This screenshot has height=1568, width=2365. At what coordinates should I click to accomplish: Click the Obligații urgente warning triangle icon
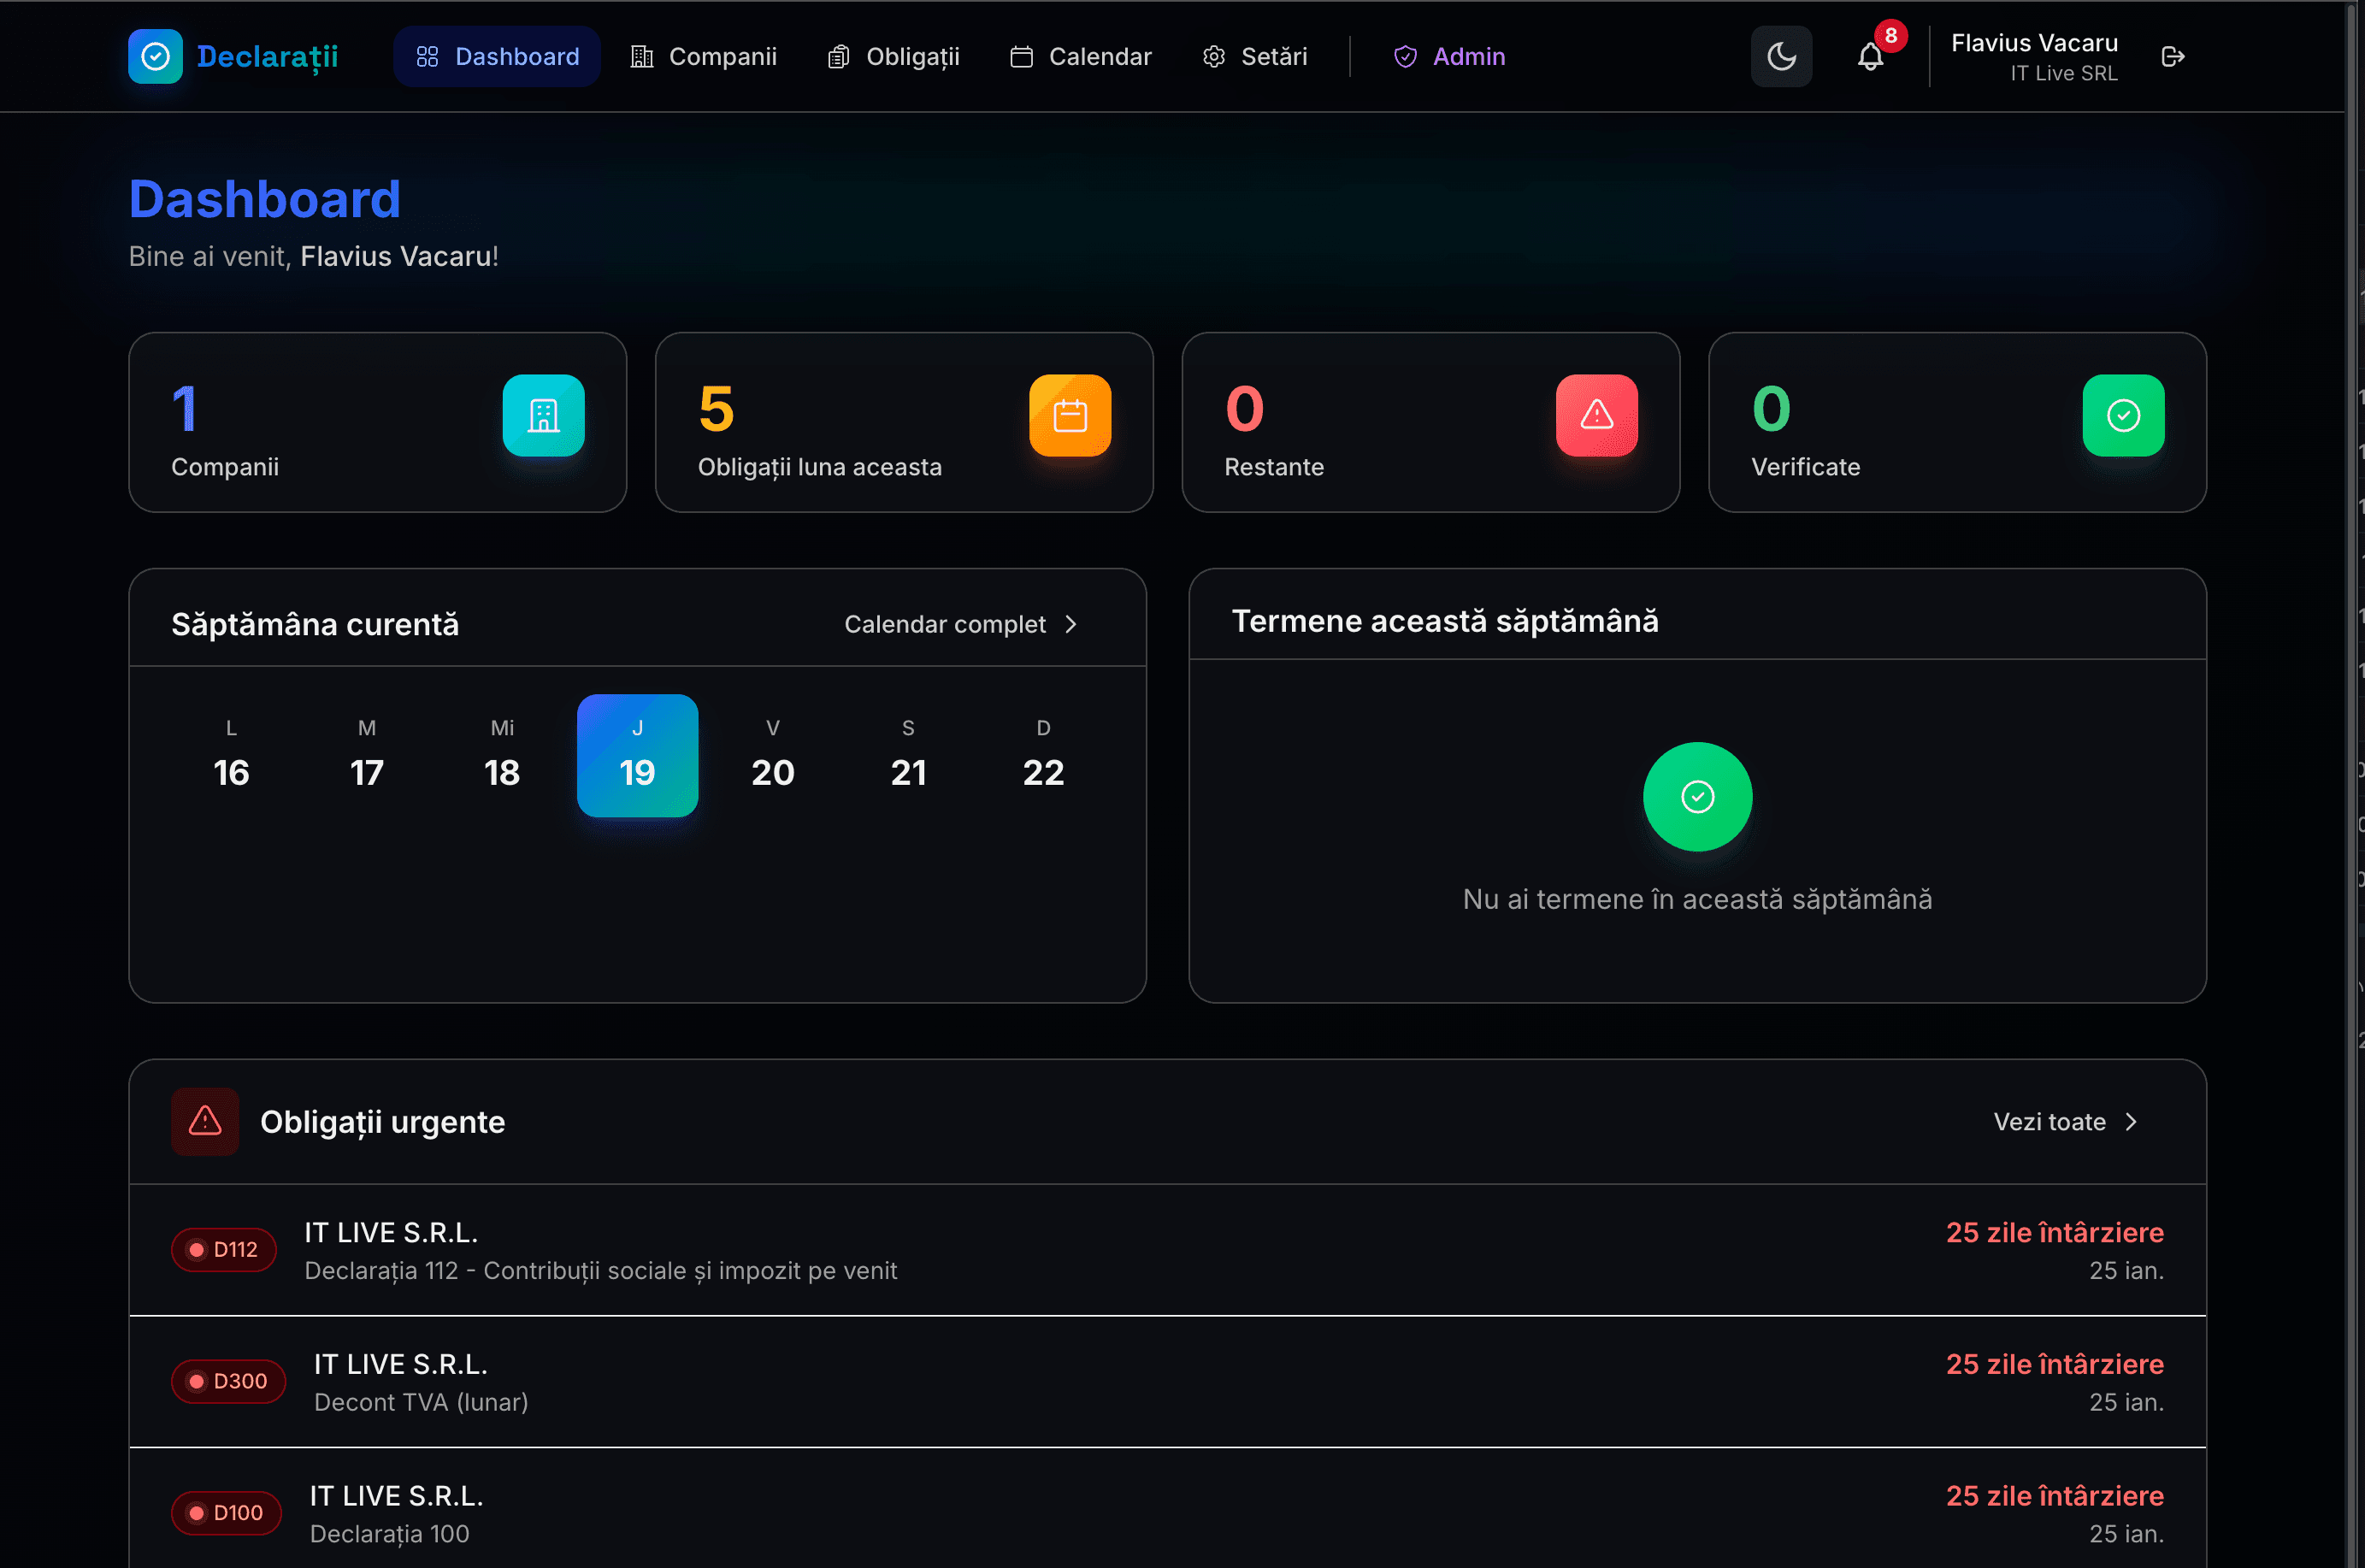coord(205,1121)
